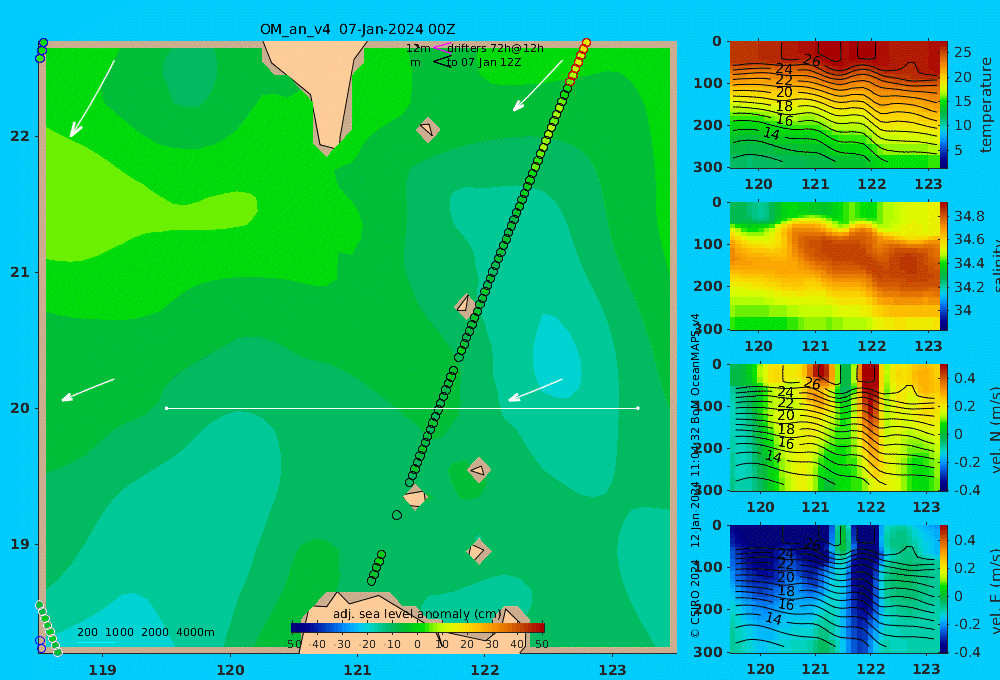Click the isolated track circle near 19.2N
The image size is (1000, 680).
click(397, 515)
